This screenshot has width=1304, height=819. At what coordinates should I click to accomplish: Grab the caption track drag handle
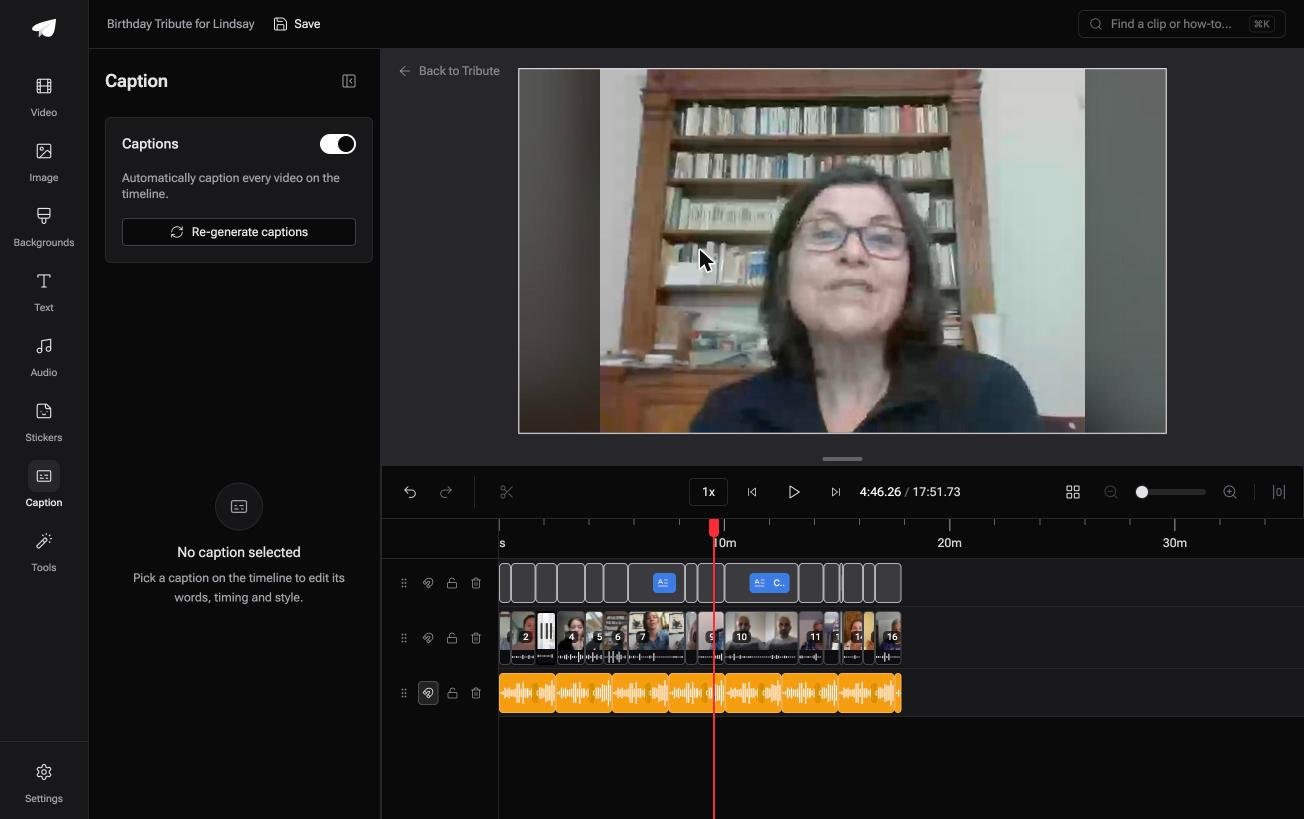pyautogui.click(x=404, y=583)
